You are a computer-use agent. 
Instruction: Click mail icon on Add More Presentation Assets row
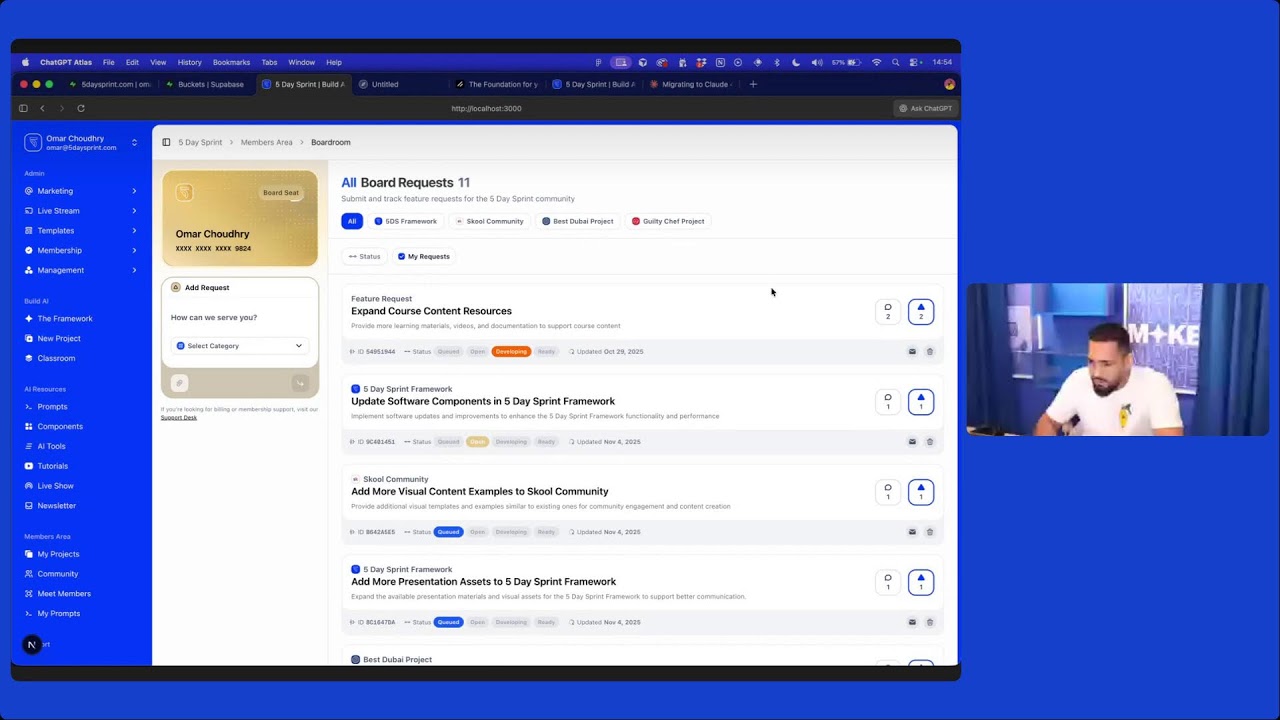coord(912,622)
